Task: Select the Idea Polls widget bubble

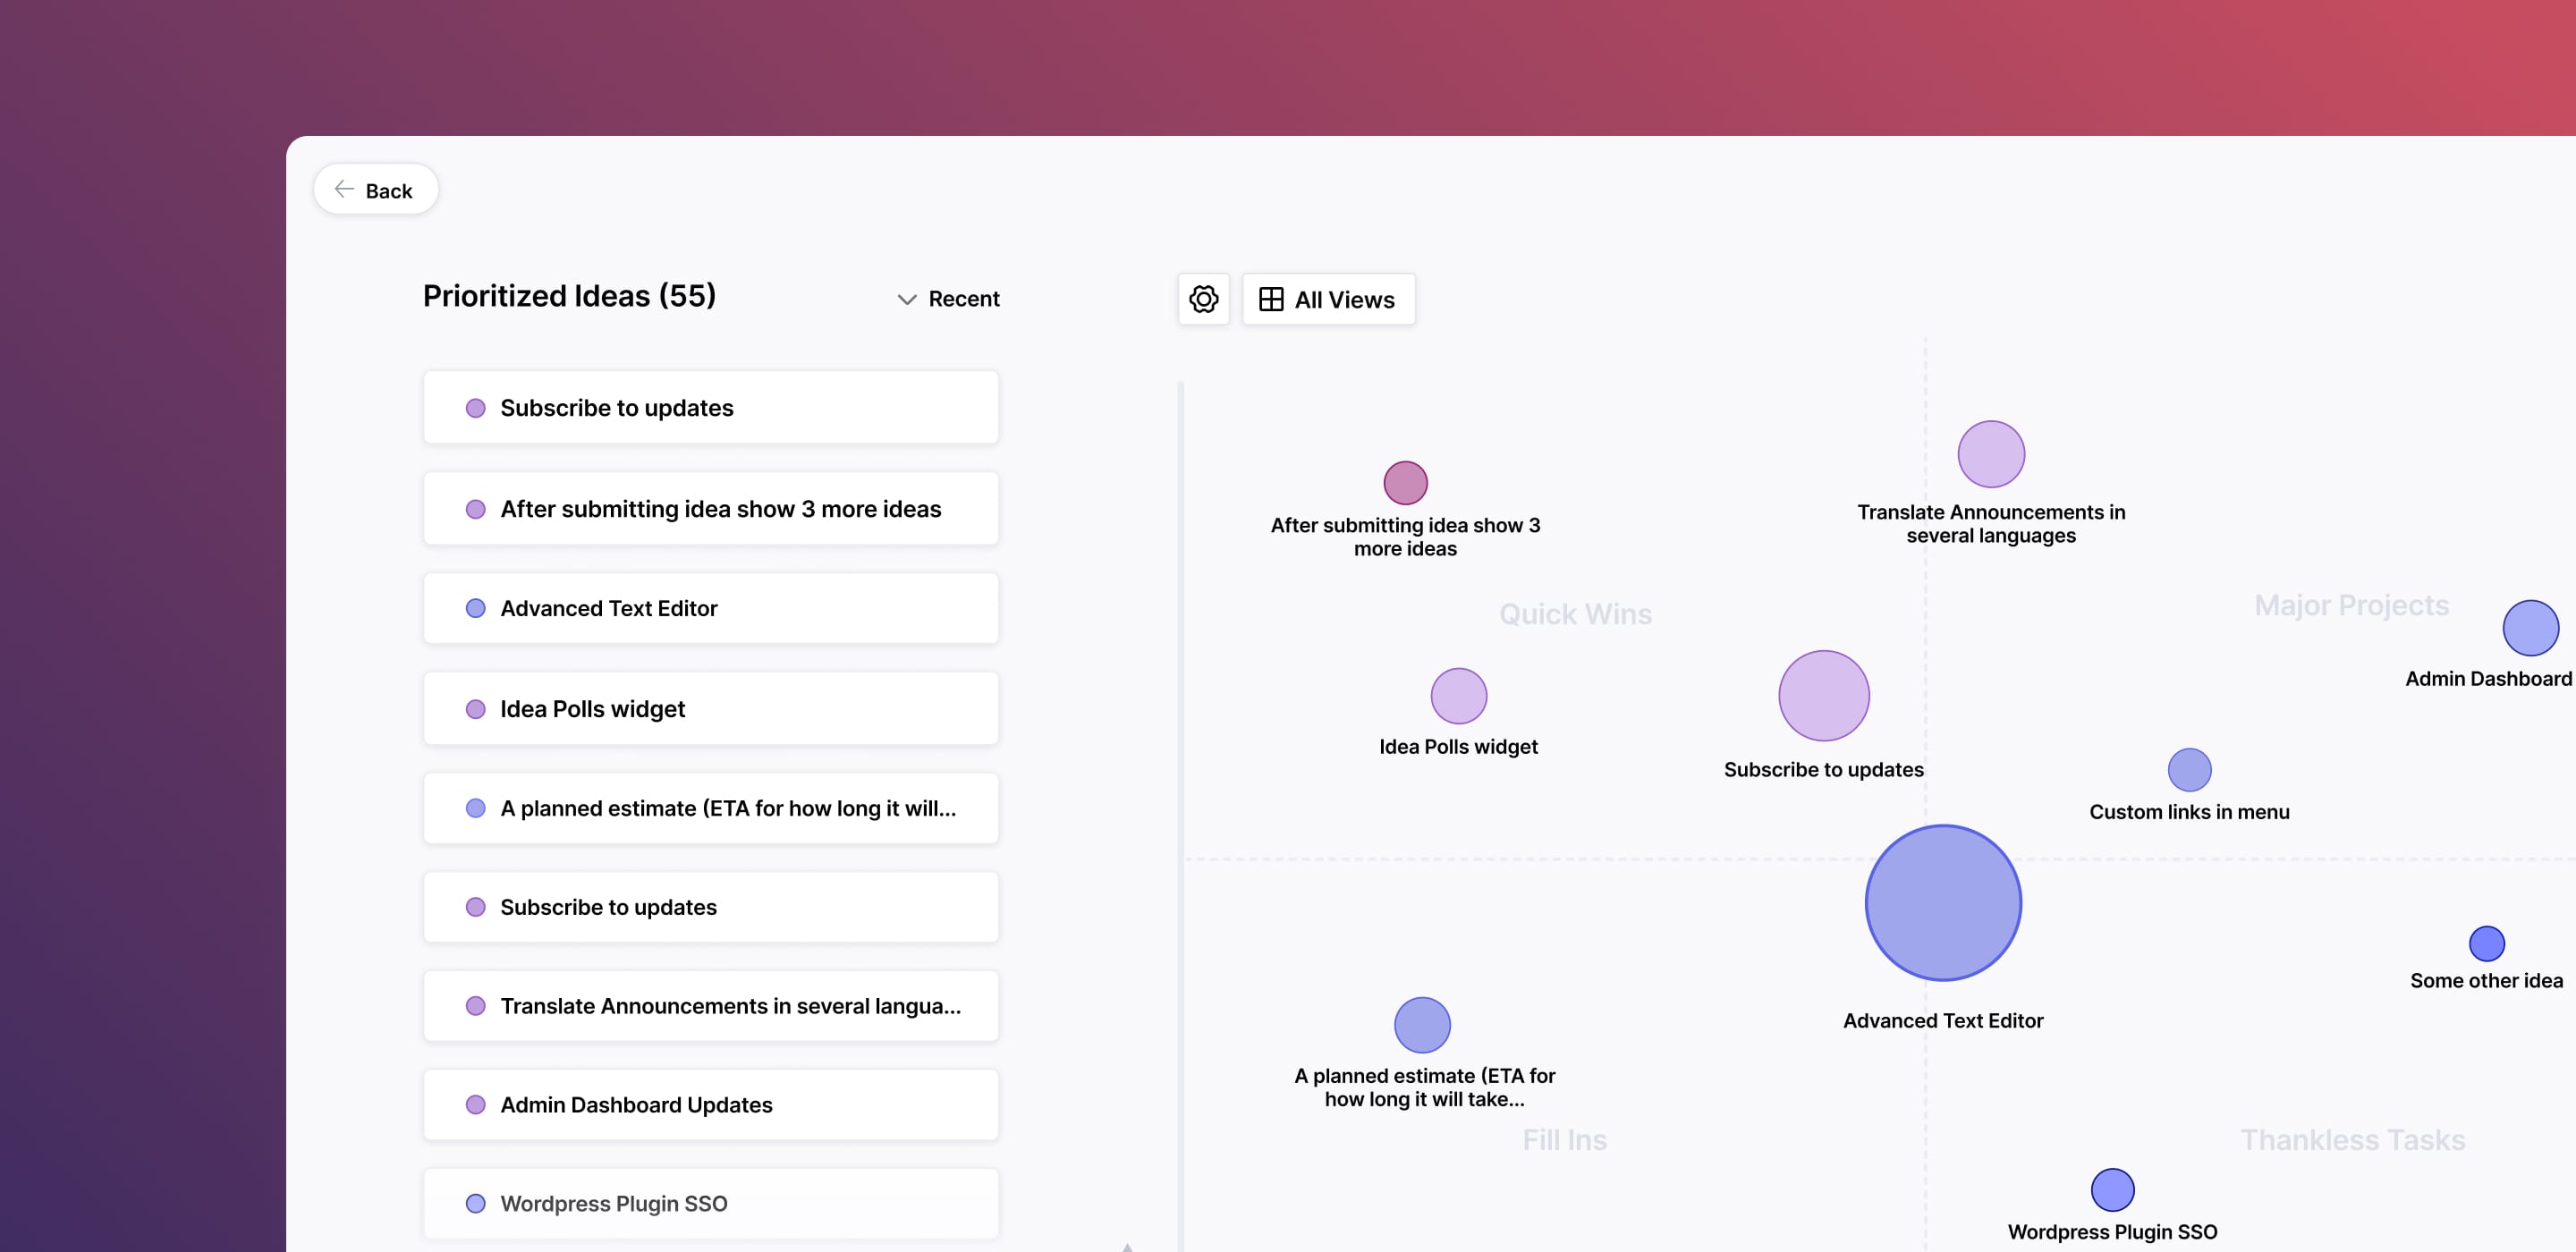Action: point(1458,696)
